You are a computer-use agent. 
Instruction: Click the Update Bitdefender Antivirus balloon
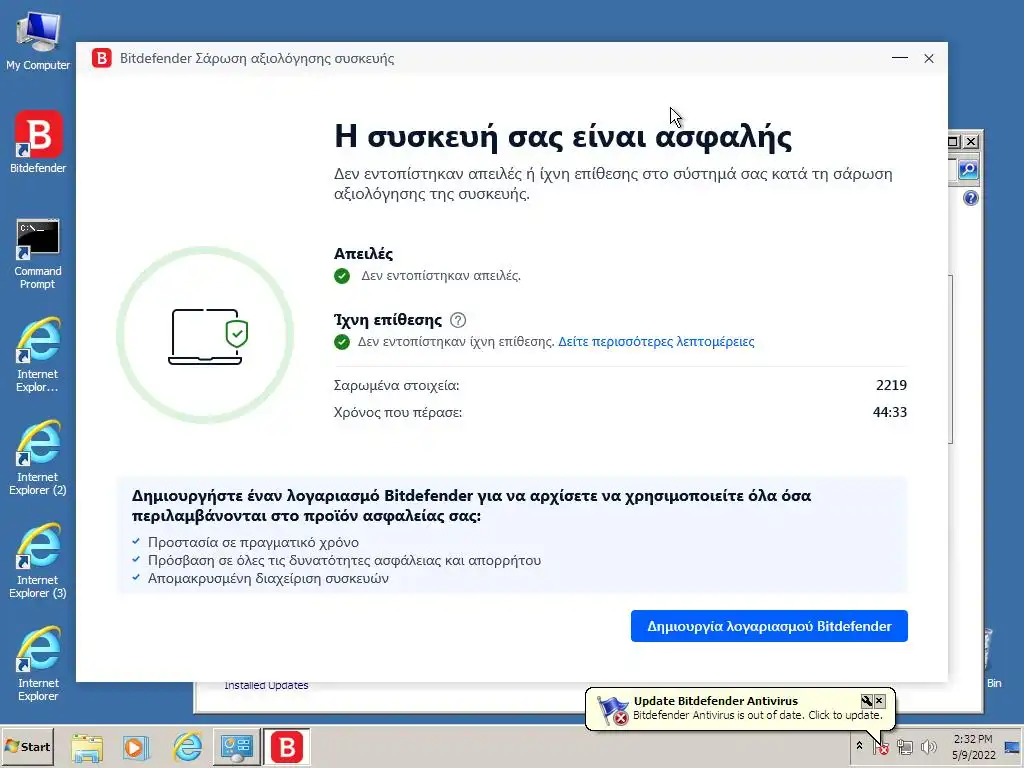click(x=740, y=709)
